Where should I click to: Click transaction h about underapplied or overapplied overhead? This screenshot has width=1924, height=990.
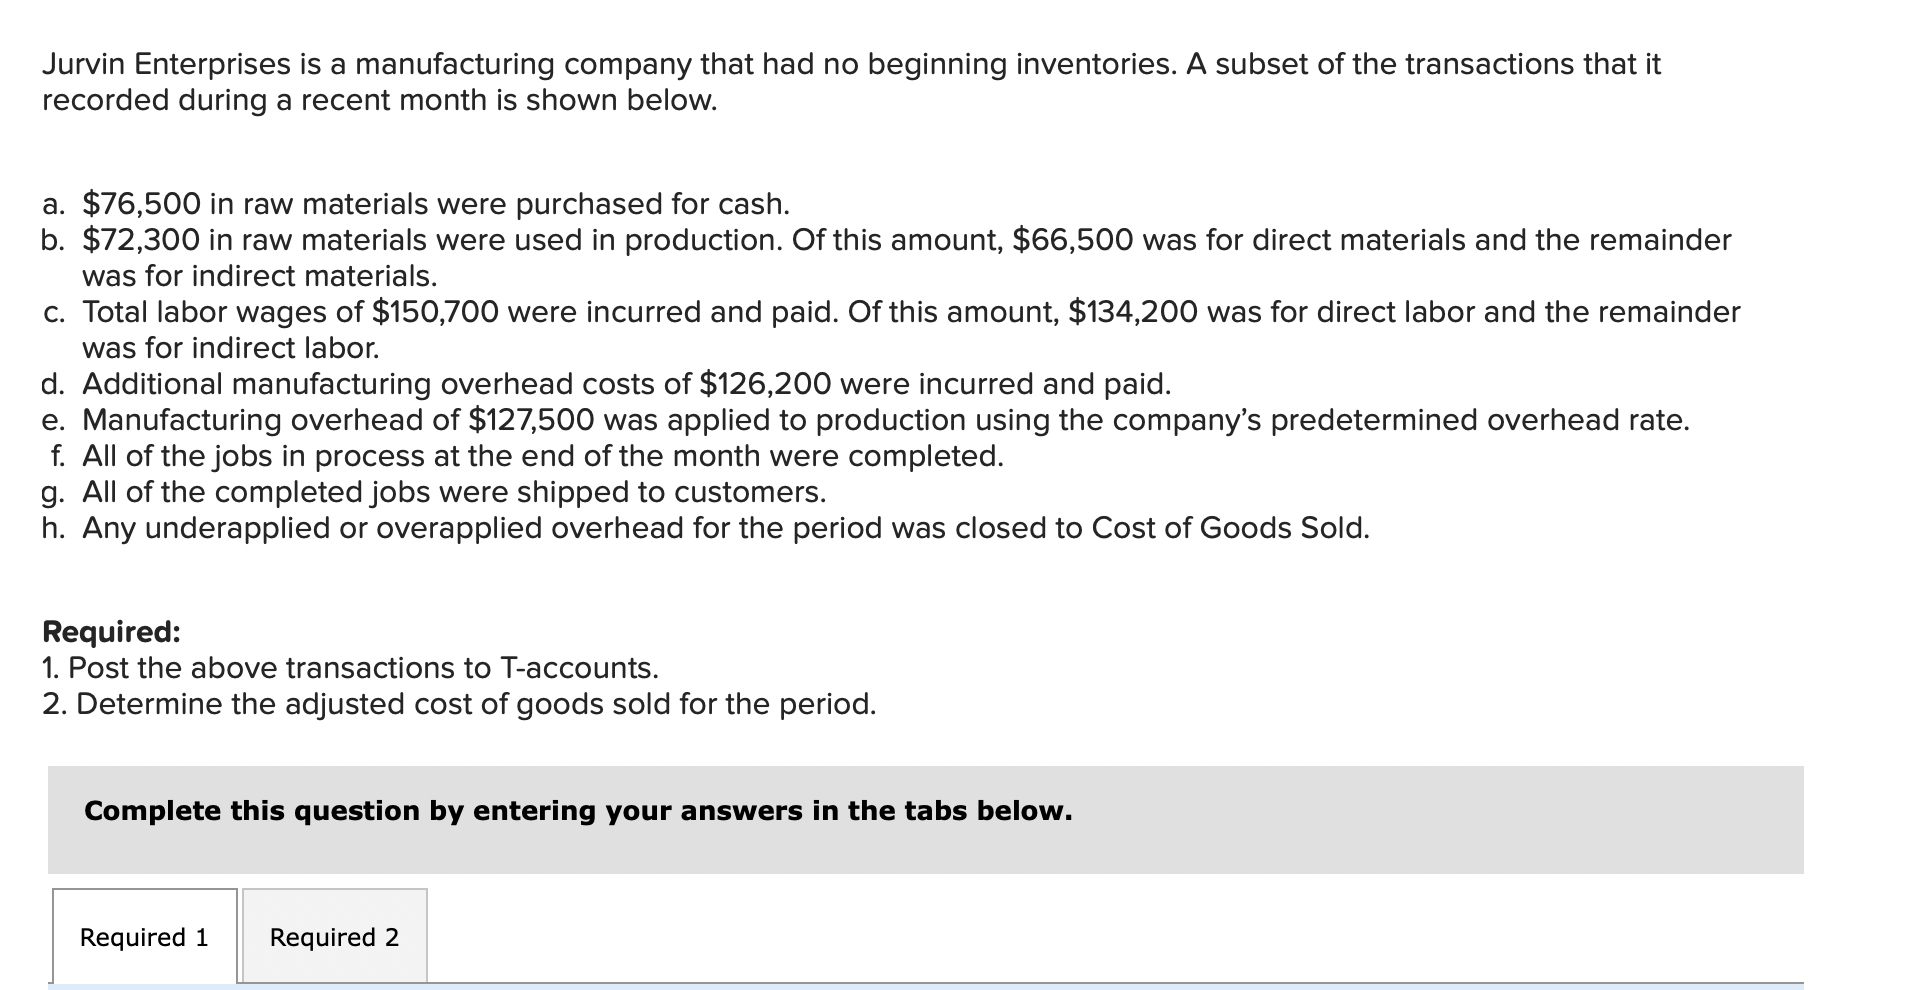point(706,528)
